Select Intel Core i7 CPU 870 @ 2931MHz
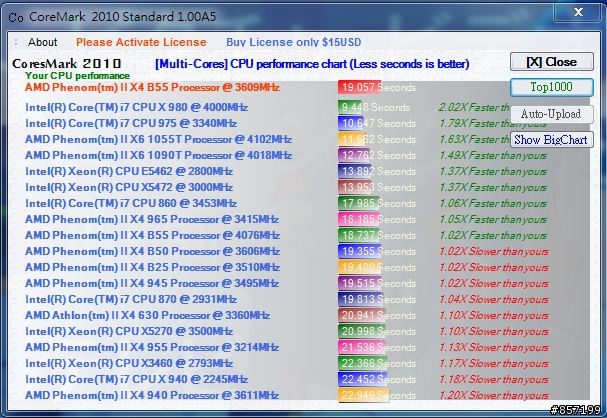 click(131, 299)
